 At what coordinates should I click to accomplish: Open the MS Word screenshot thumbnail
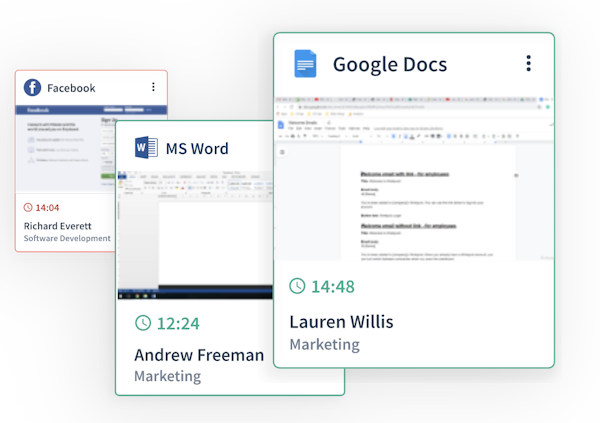tap(194, 235)
